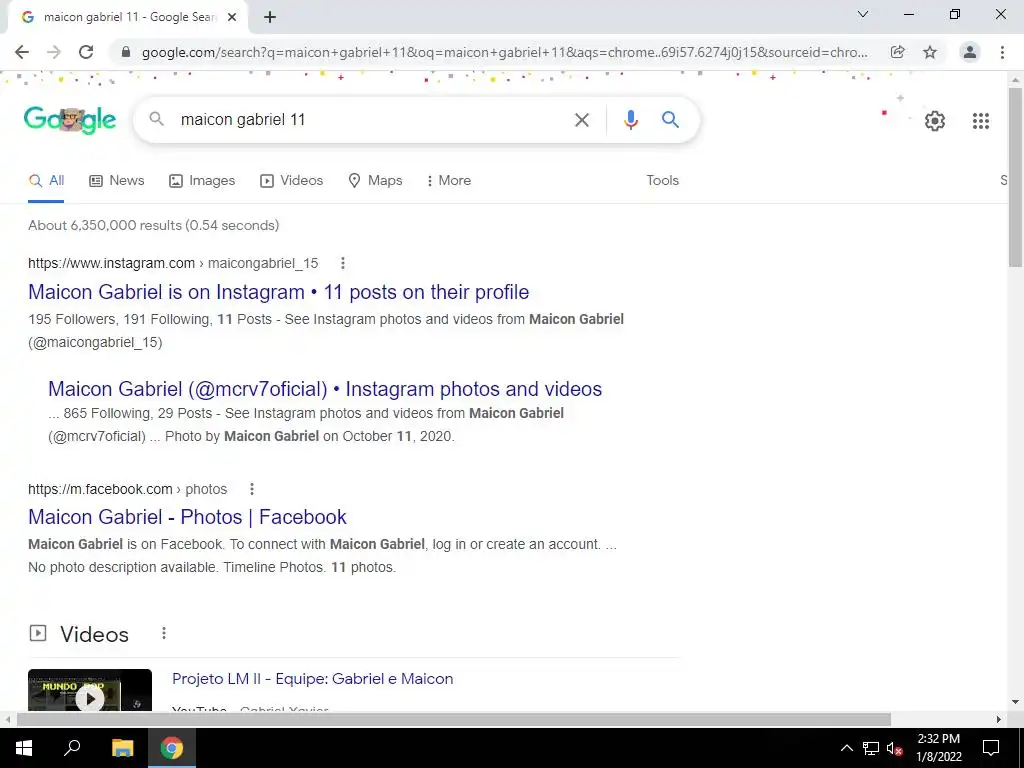Open the Chrome three-dot menu
Viewport: 1024px width, 768px height.
click(x=1002, y=52)
